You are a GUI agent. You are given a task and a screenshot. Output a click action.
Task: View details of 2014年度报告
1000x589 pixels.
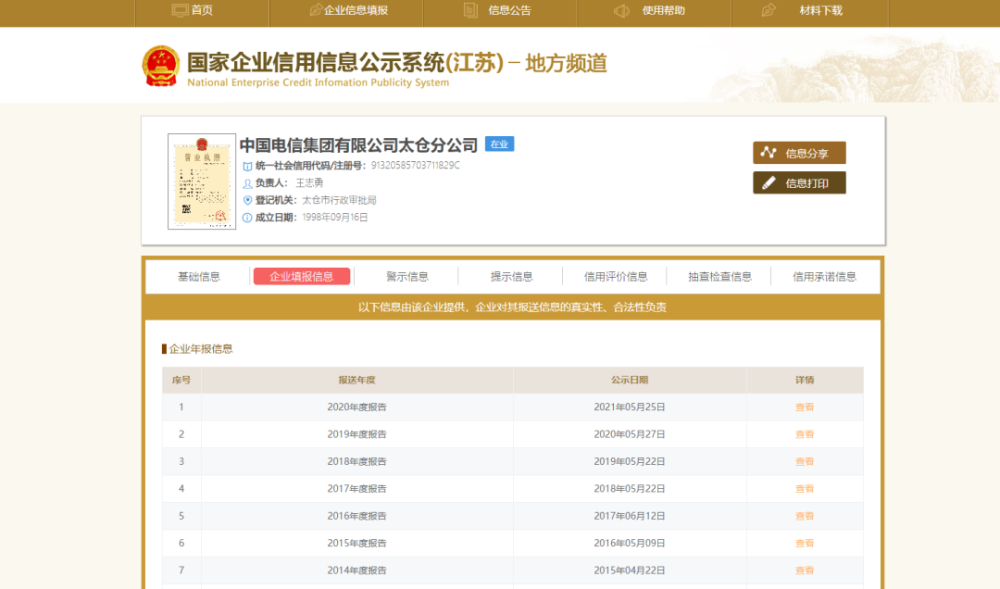(804, 571)
